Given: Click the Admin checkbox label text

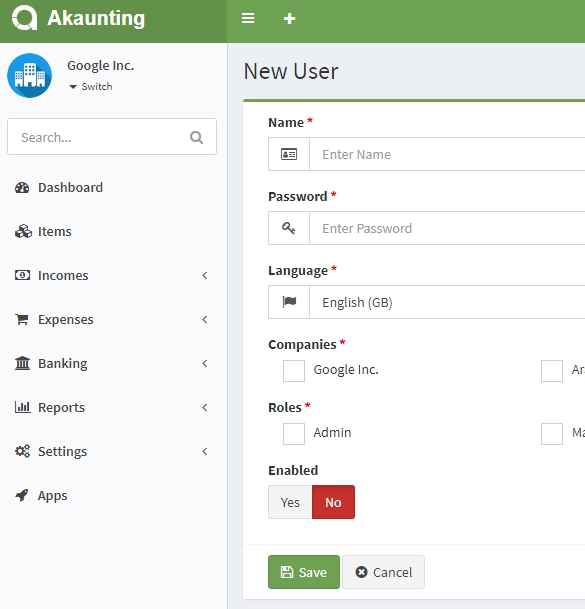Looking at the screenshot, I should (x=333, y=433).
